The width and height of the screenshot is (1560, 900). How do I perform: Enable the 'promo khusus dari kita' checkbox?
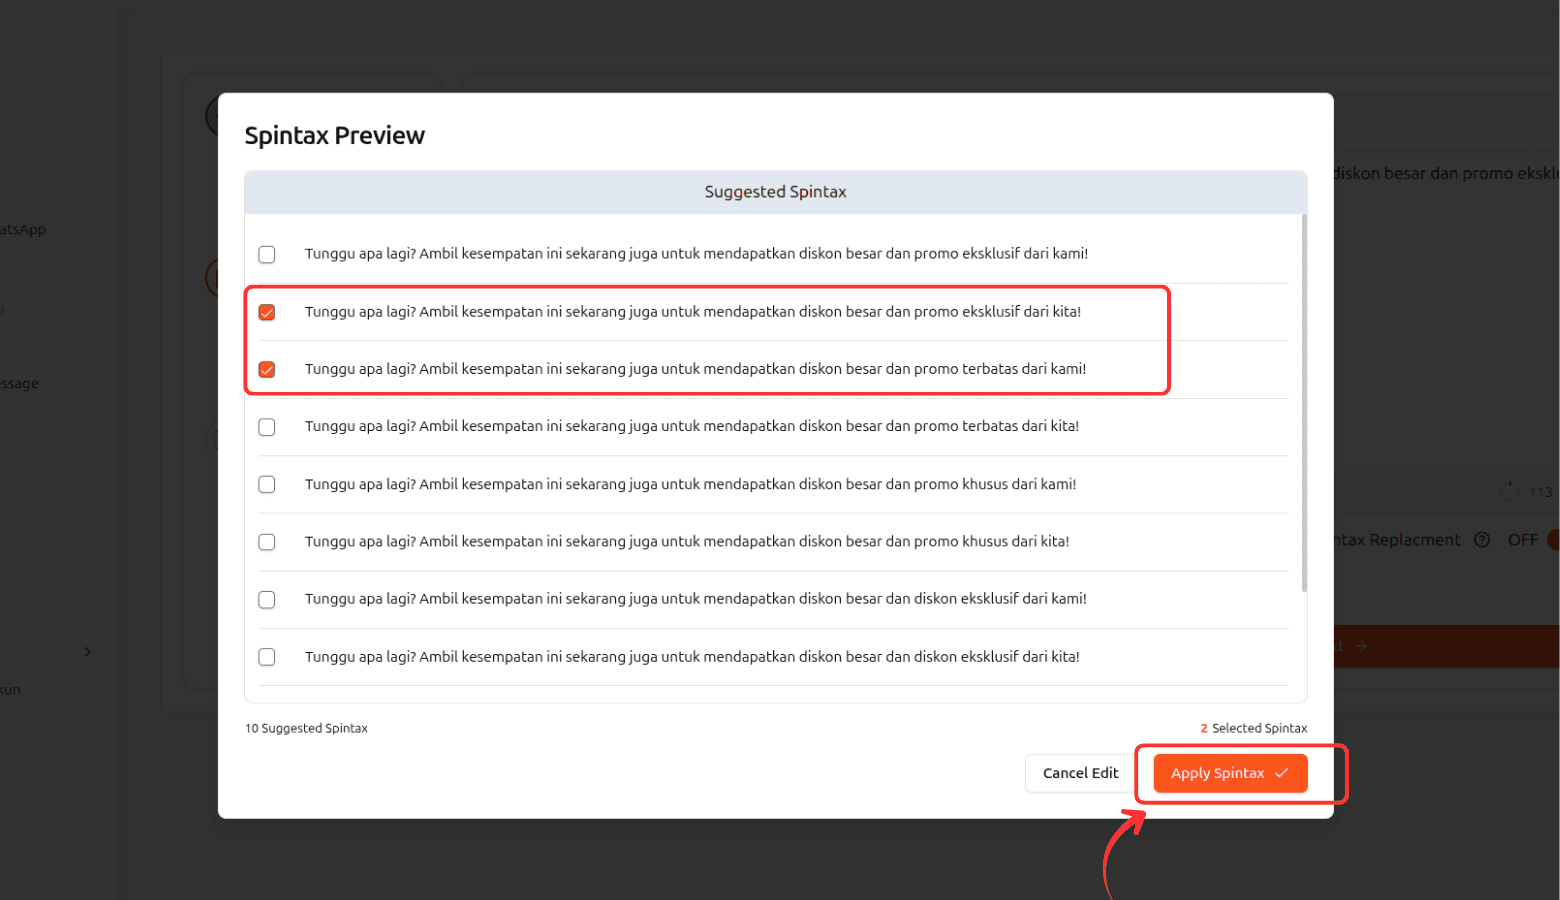(x=267, y=542)
